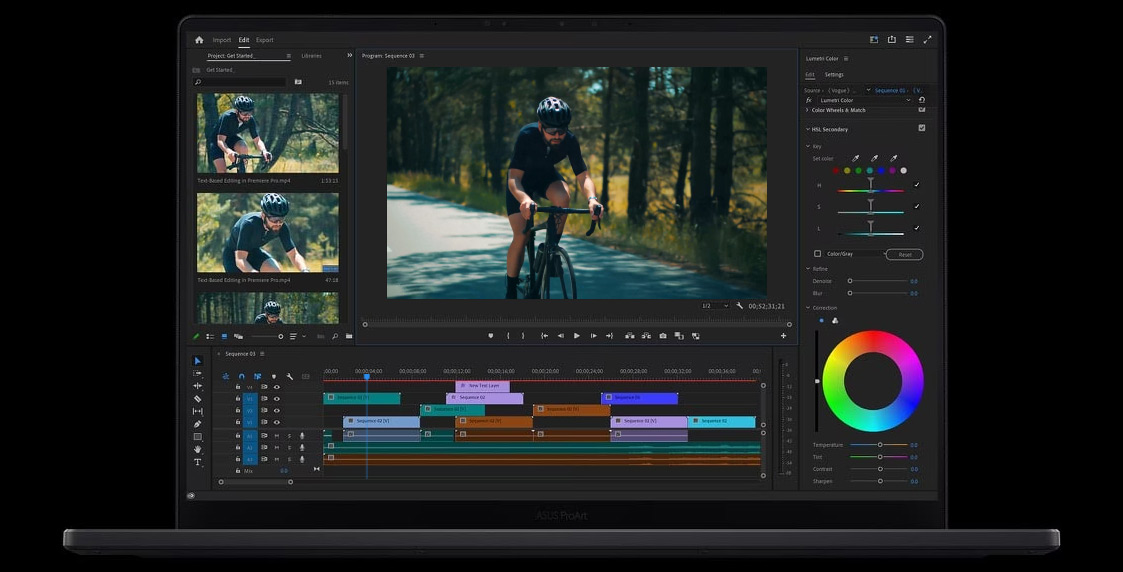Toggle HSL Secondary checkbox

922,128
